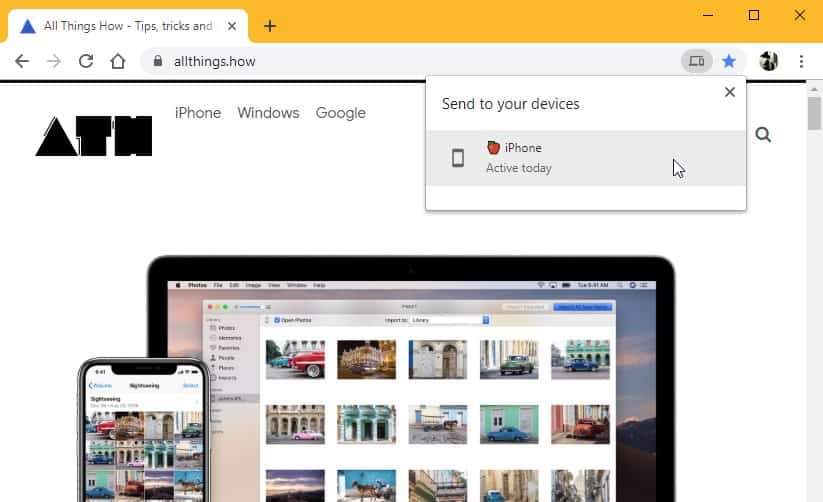823x502 pixels.
Task: Go back to the previous page
Action: (x=22, y=61)
